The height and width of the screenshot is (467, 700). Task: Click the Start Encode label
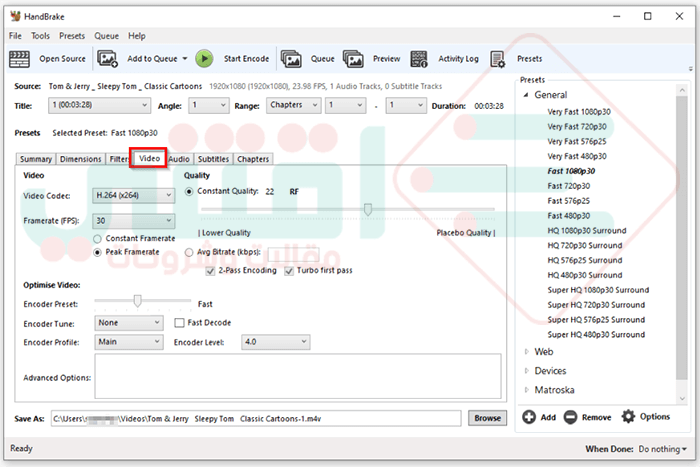pos(246,59)
